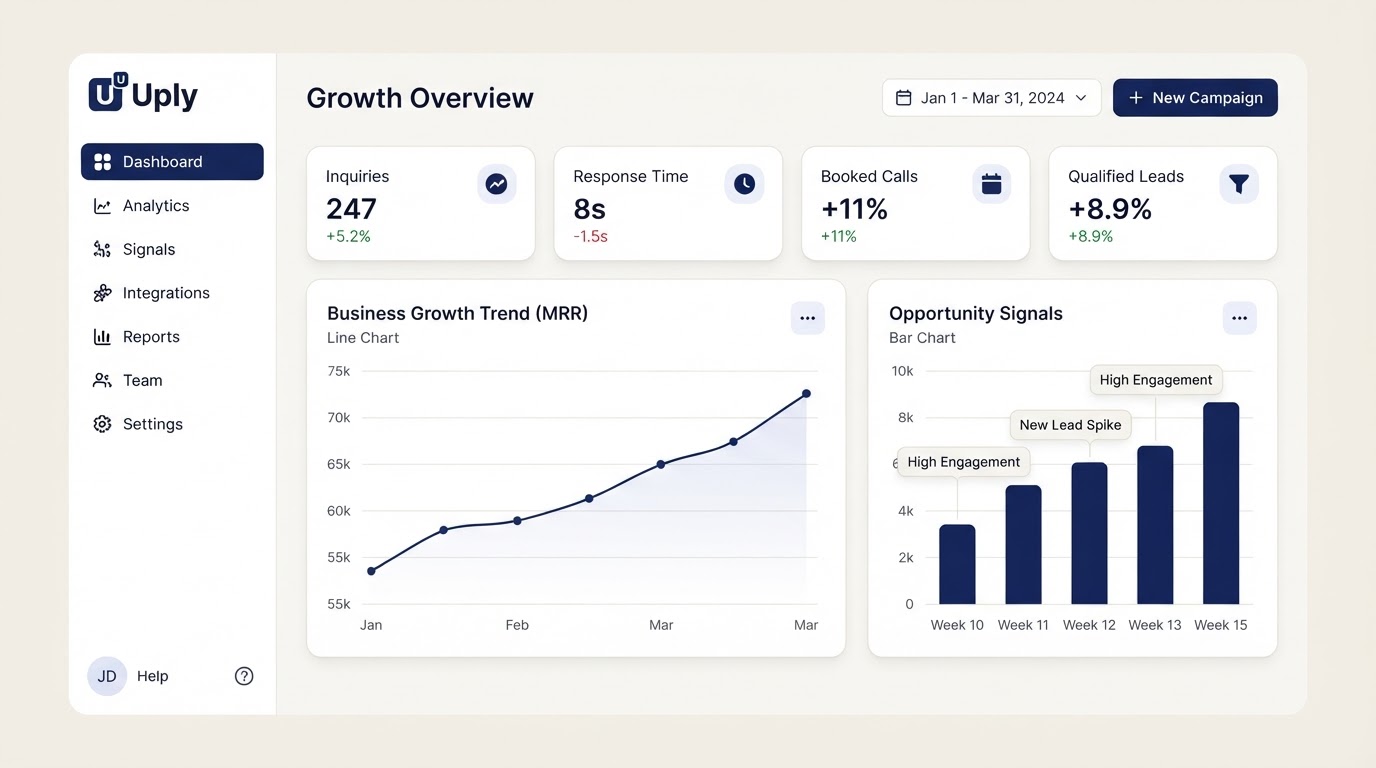This screenshot has height=768, width=1376.
Task: Select the Week 11 bar
Action: tap(1023, 545)
